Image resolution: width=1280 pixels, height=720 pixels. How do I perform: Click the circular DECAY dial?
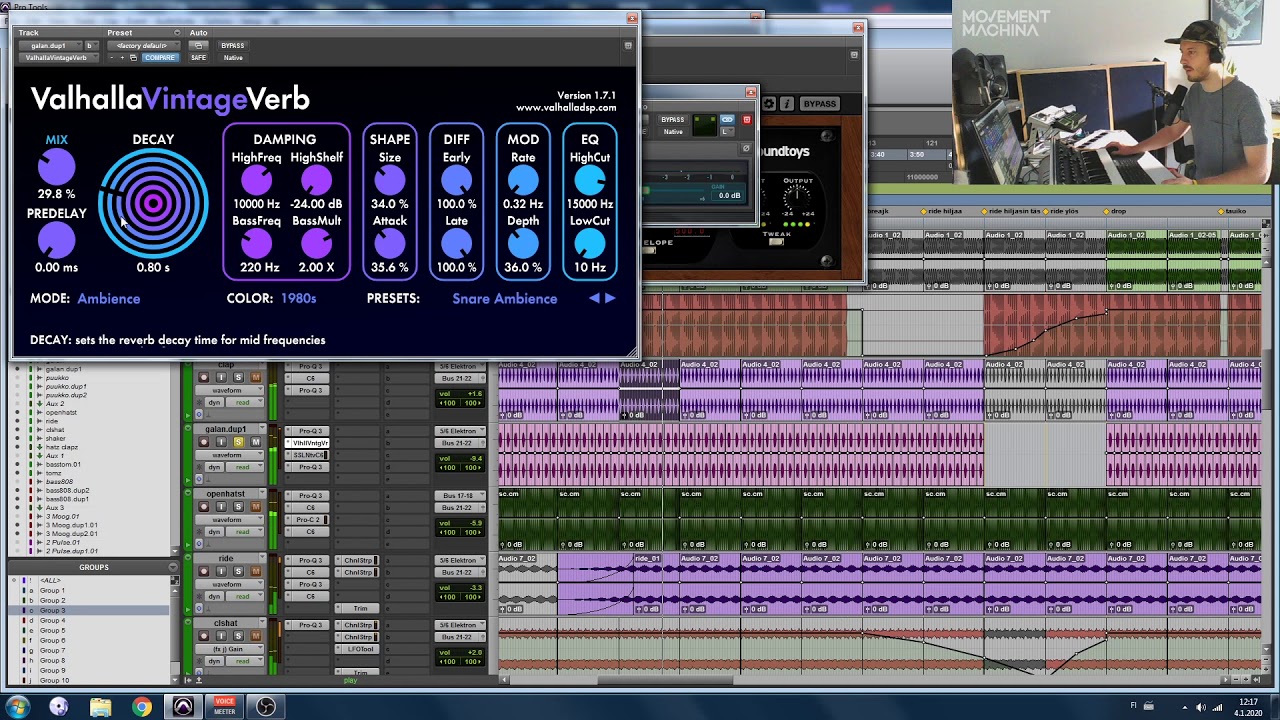click(x=153, y=204)
